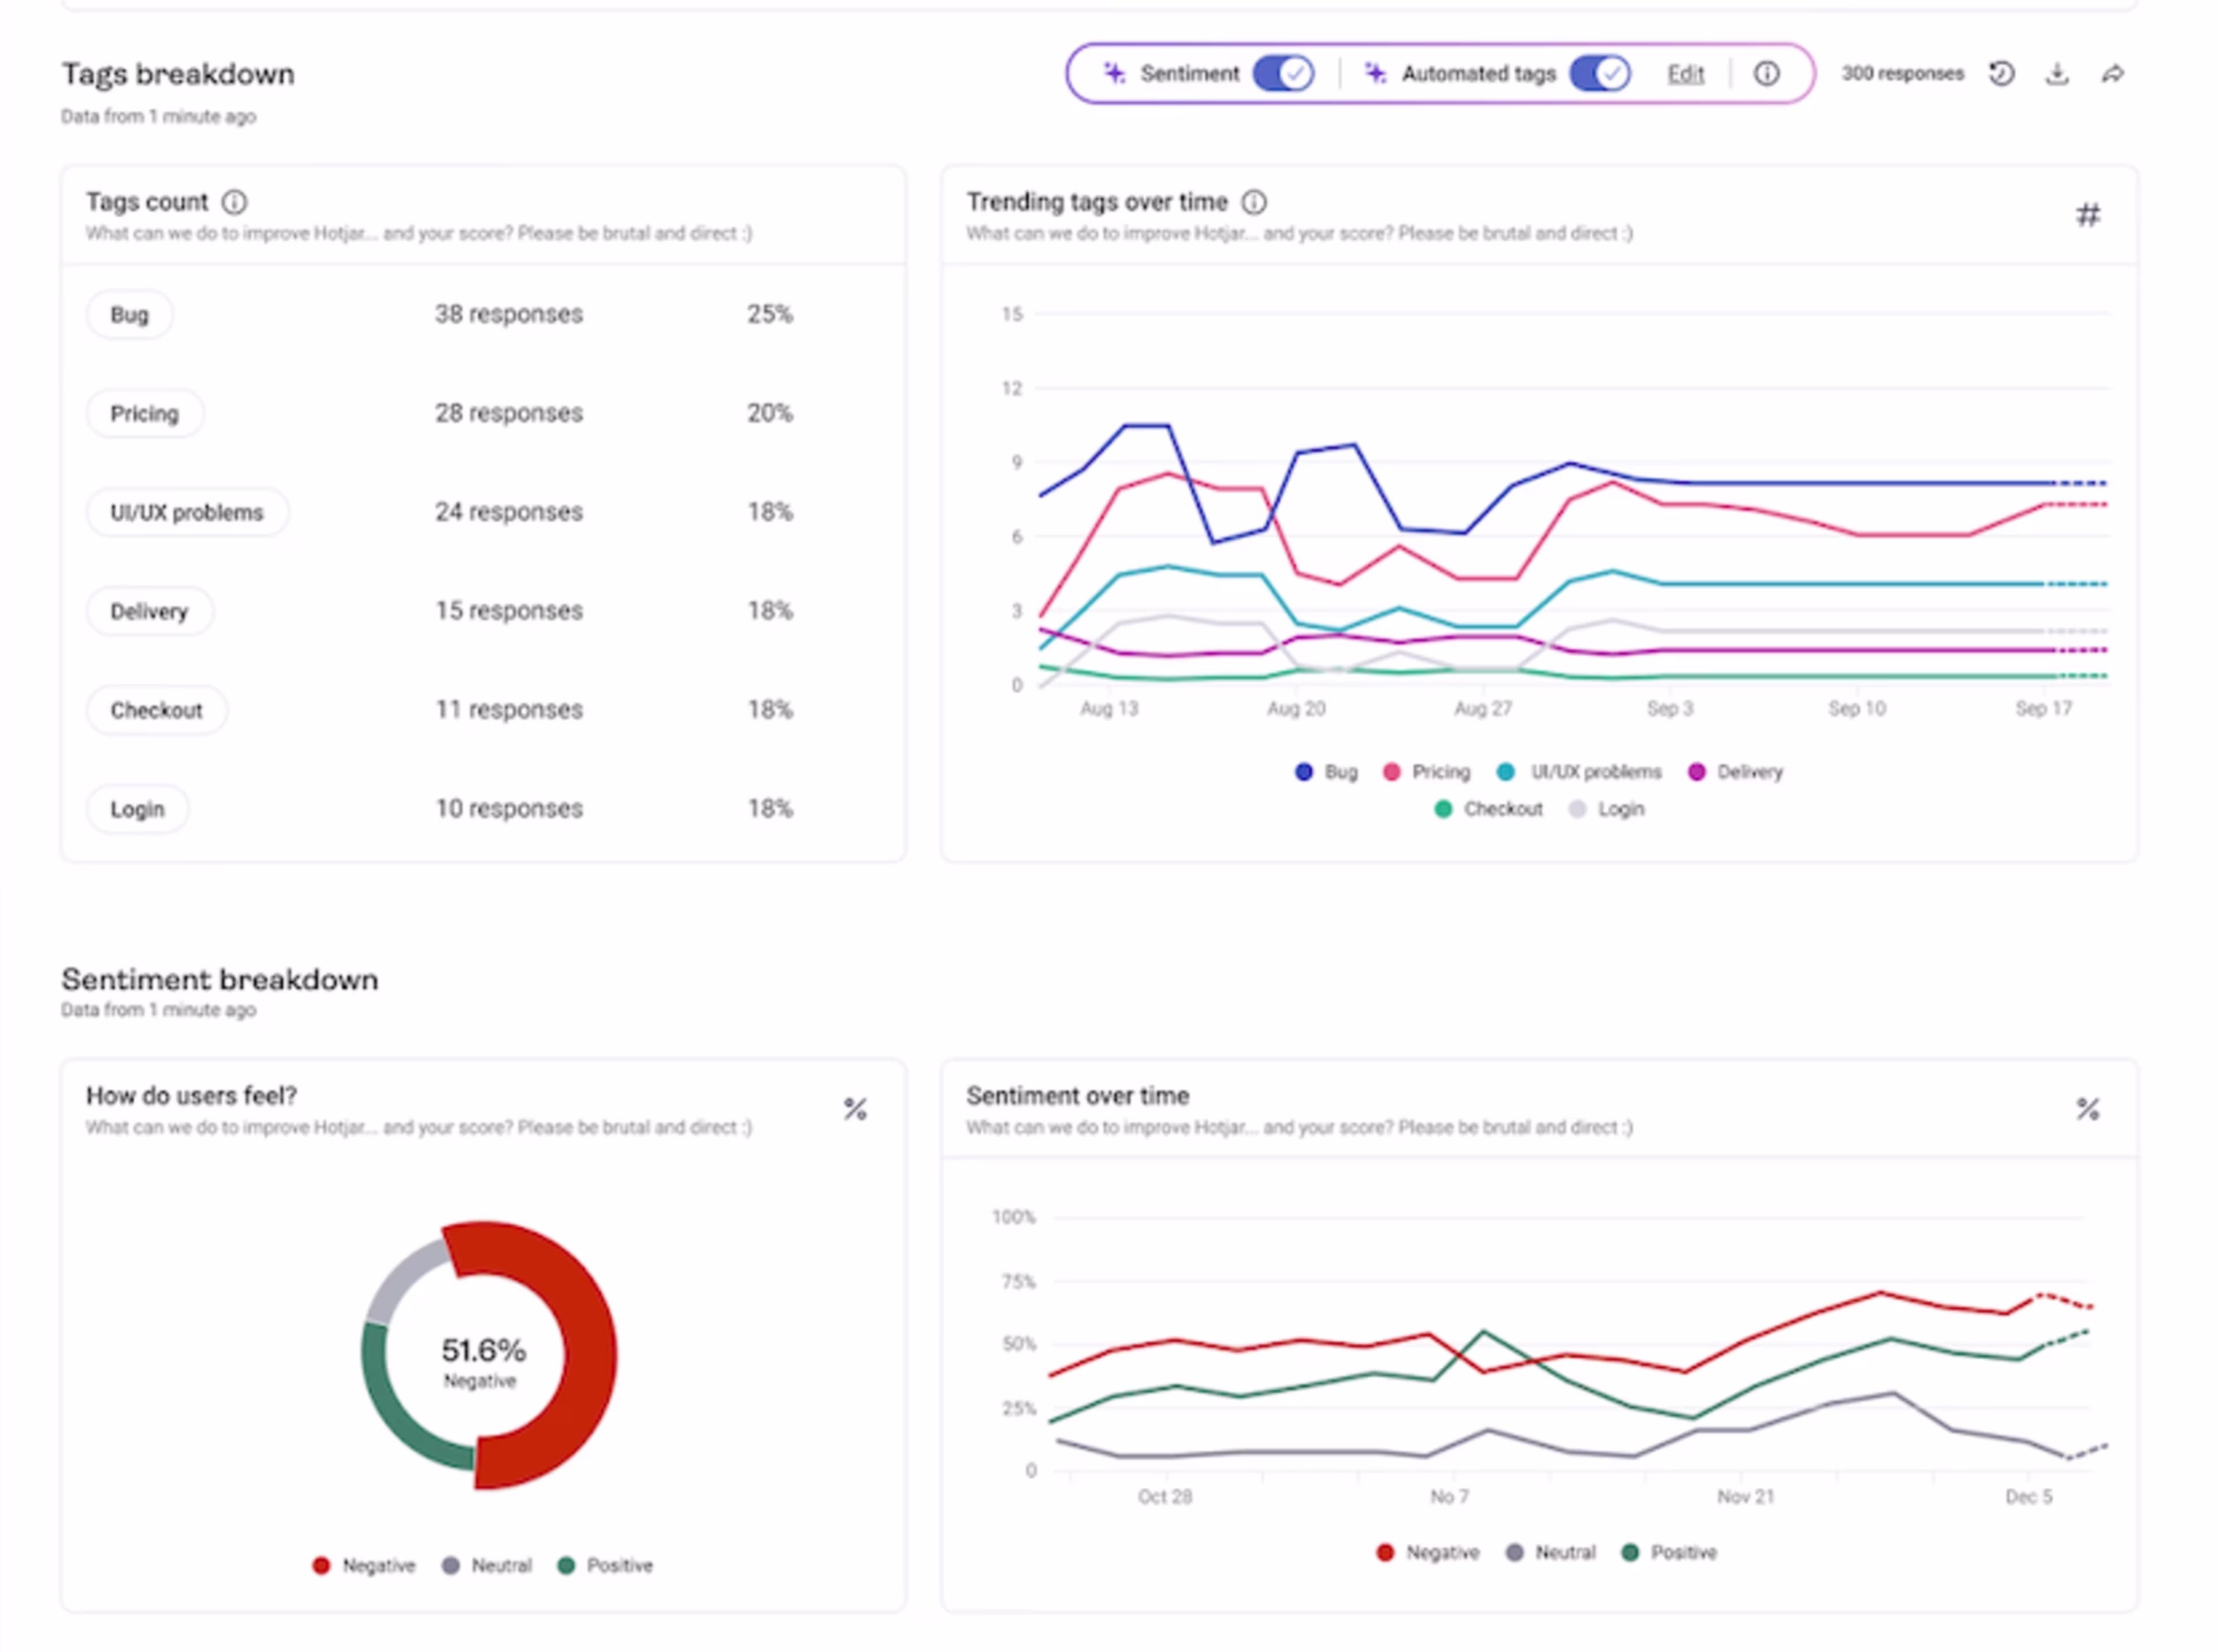Viewport: 2218px width, 1652px height.
Task: Click the refresh history icon near 300 responses
Action: click(2001, 73)
